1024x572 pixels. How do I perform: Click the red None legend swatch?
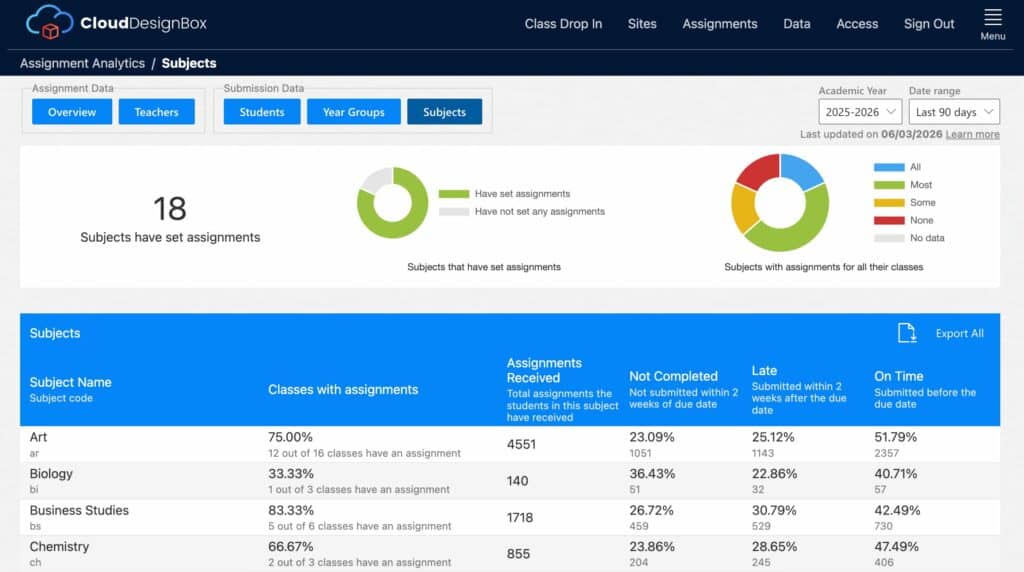889,220
